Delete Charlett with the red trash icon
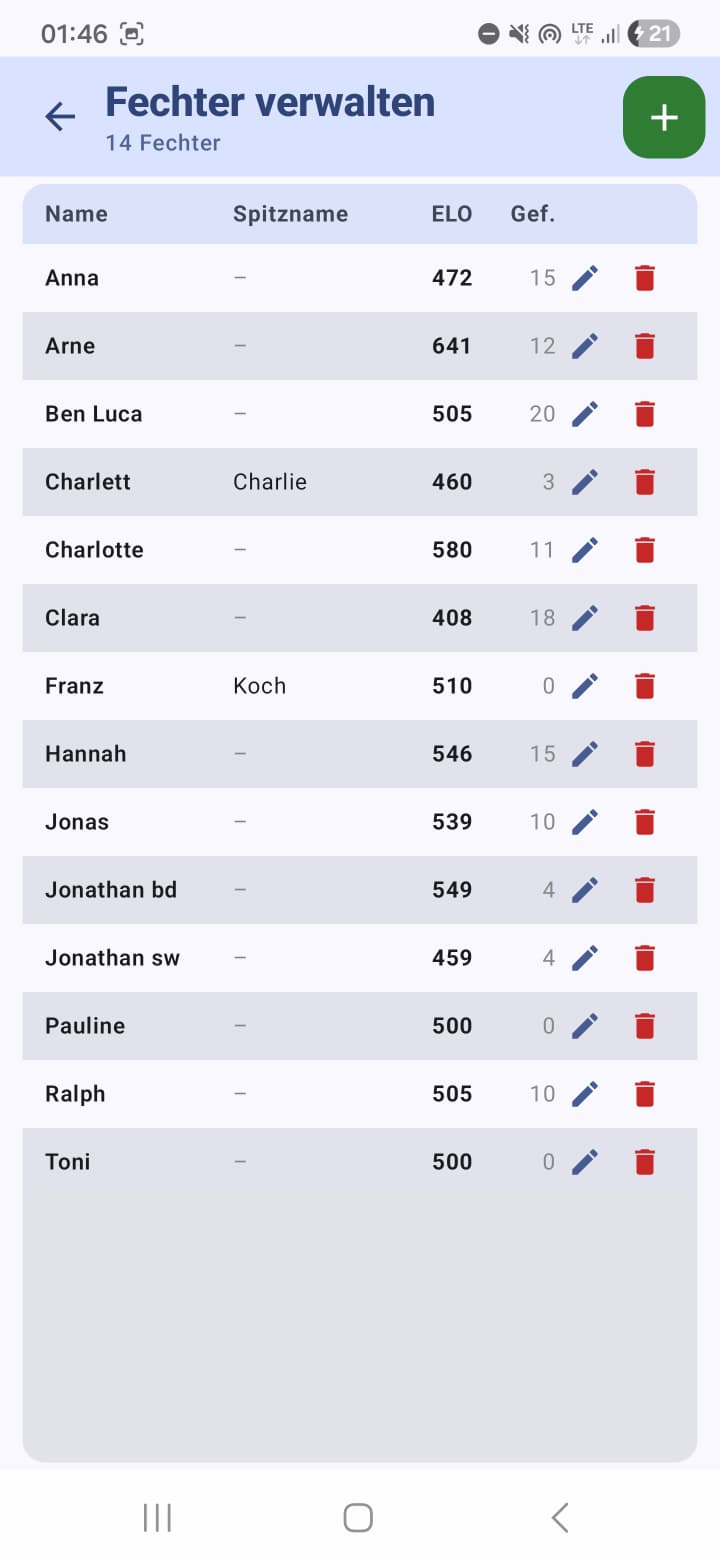Image resolution: width=720 pixels, height=1560 pixels. (645, 482)
